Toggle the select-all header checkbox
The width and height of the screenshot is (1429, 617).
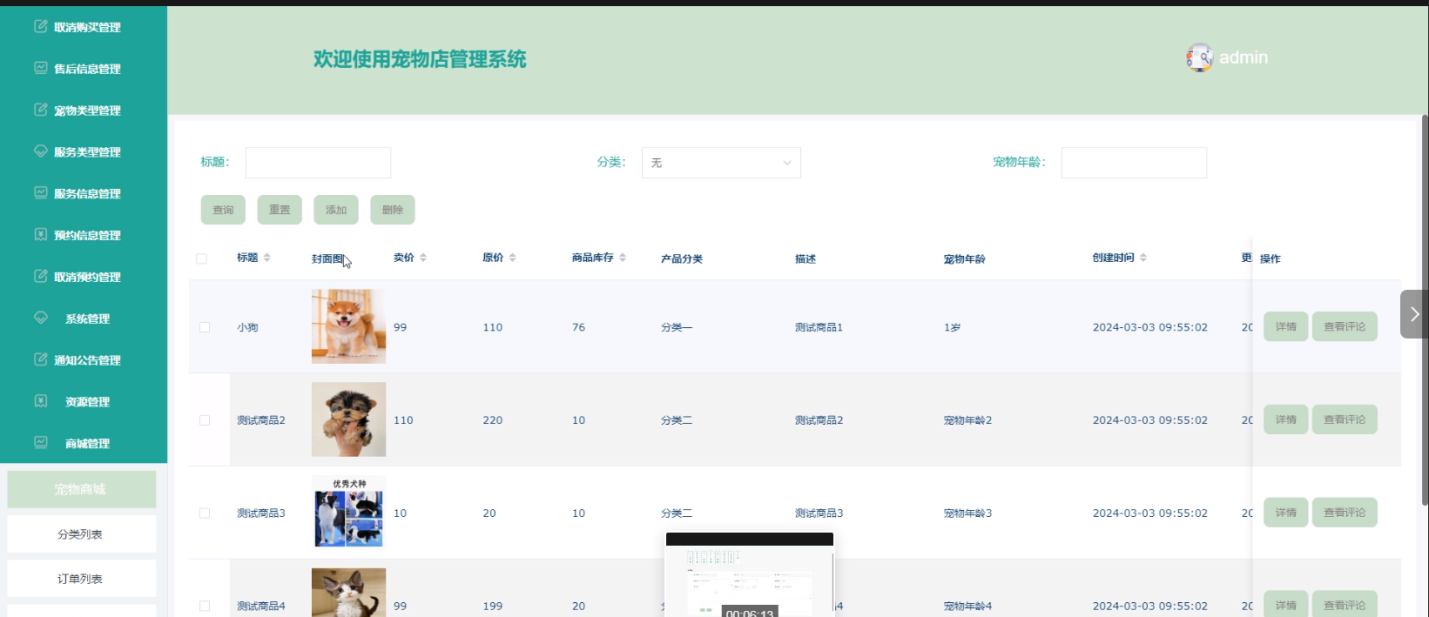202,259
